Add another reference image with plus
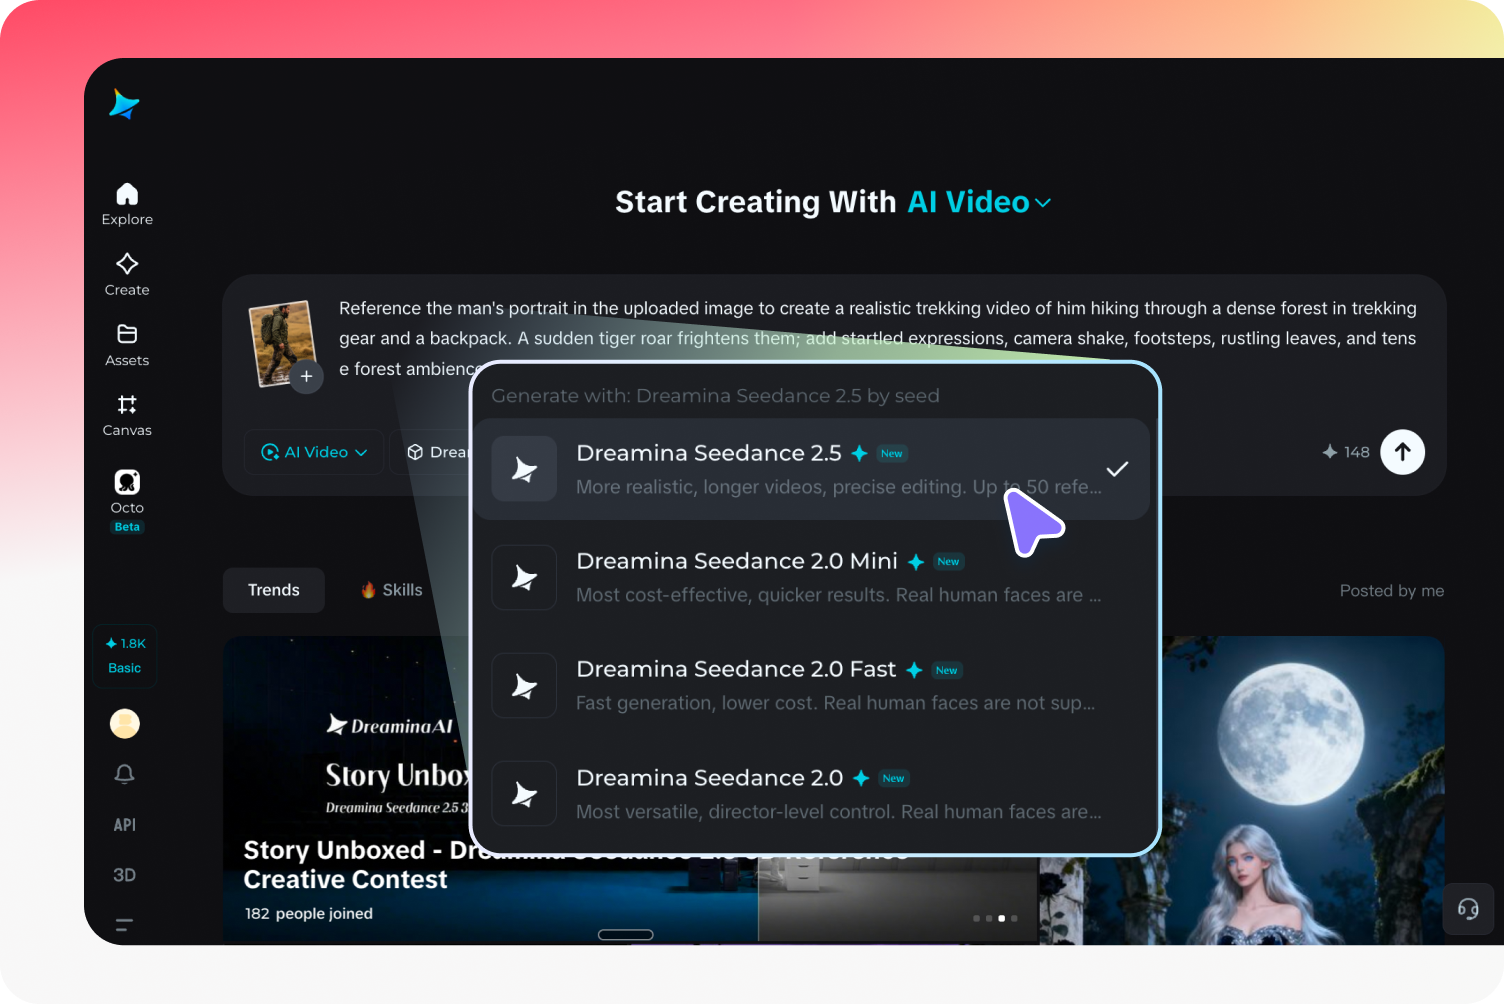The width and height of the screenshot is (1504, 1004). point(307,377)
